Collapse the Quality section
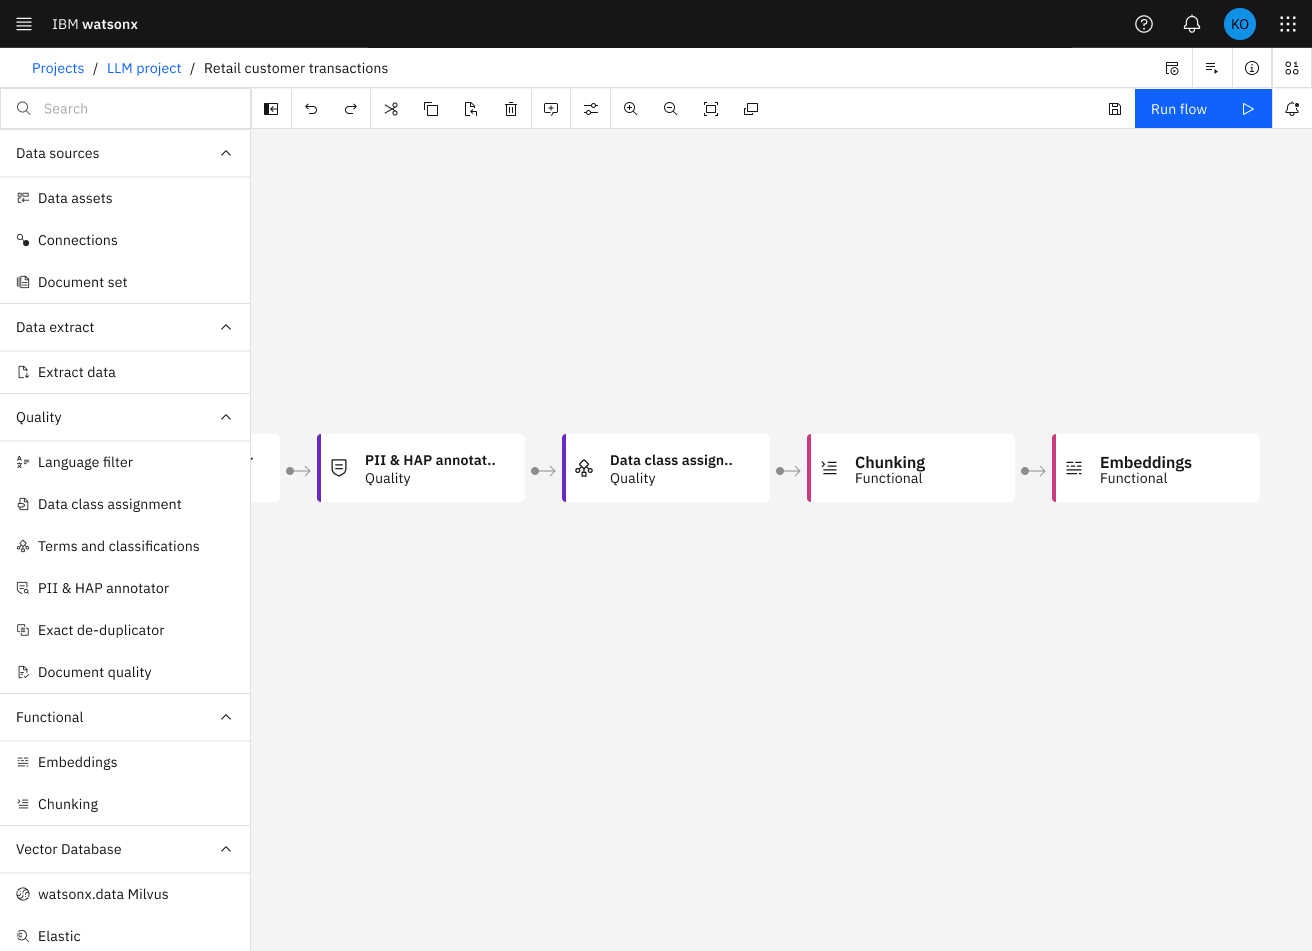The image size is (1312, 951). tap(226, 417)
